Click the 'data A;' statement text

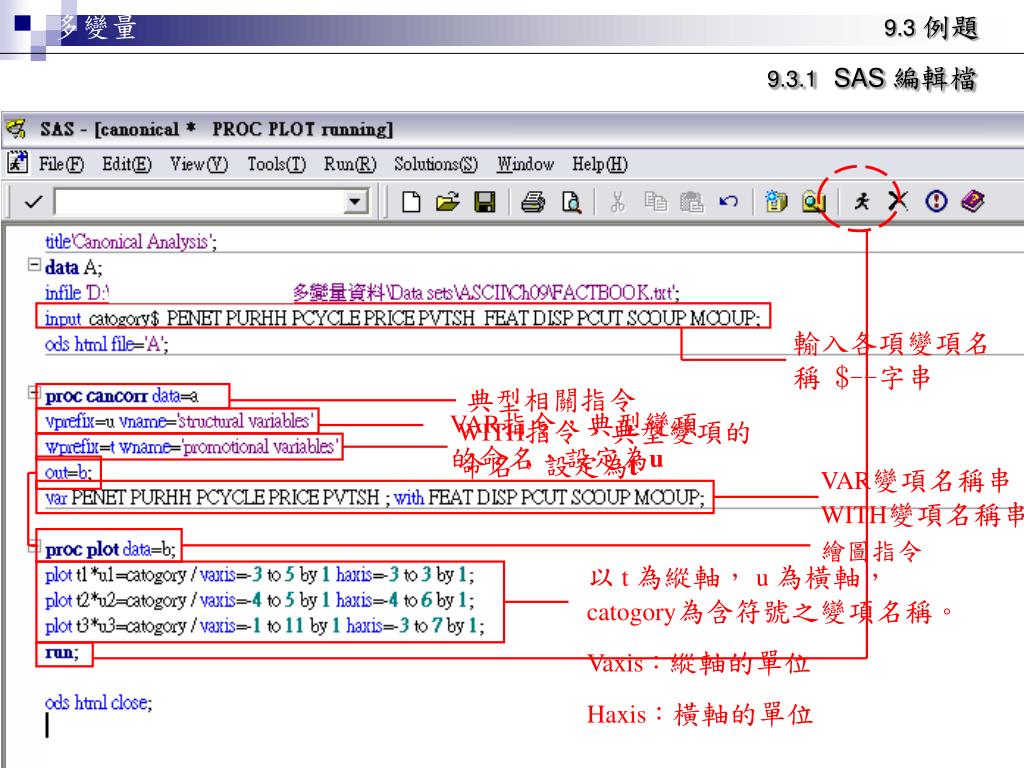click(73, 268)
